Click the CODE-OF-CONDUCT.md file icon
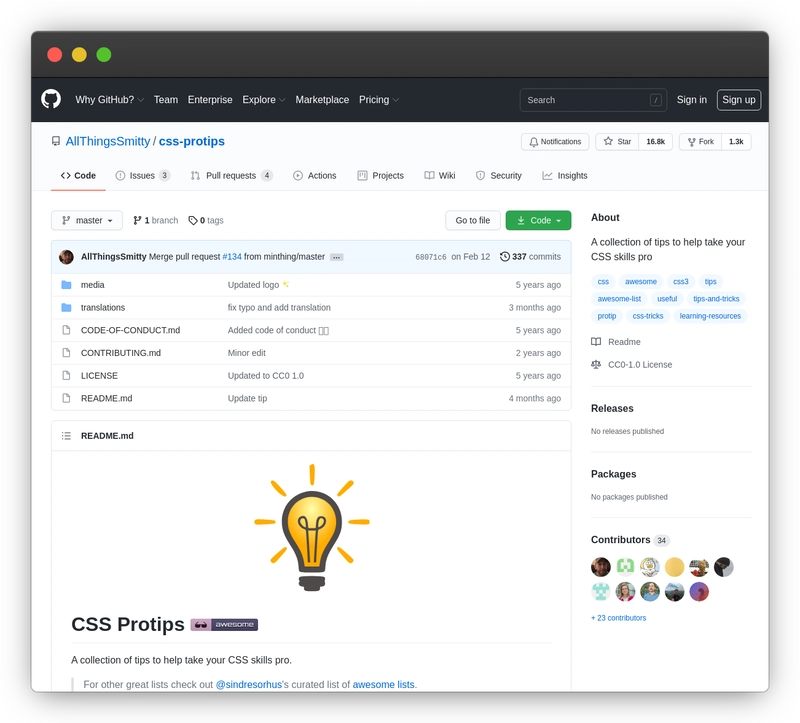800x723 pixels. pos(66,330)
